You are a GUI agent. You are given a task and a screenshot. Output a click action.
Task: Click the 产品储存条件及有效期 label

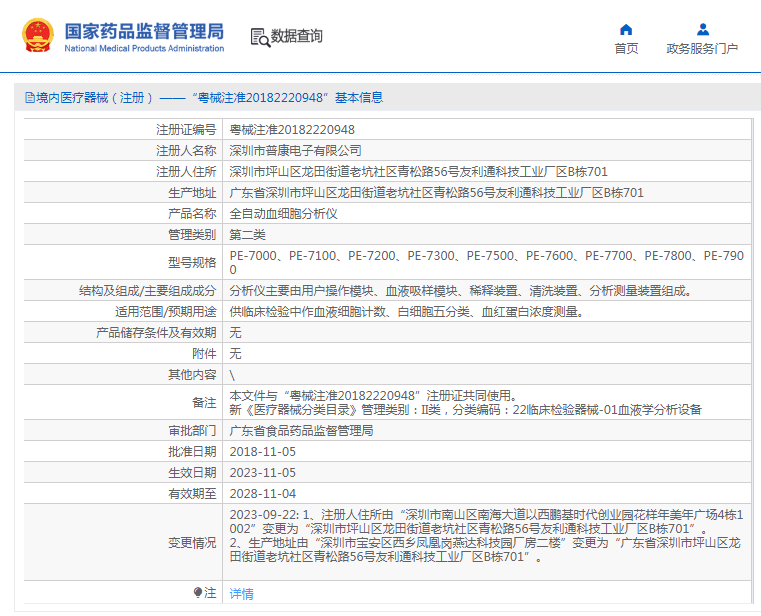click(x=156, y=333)
